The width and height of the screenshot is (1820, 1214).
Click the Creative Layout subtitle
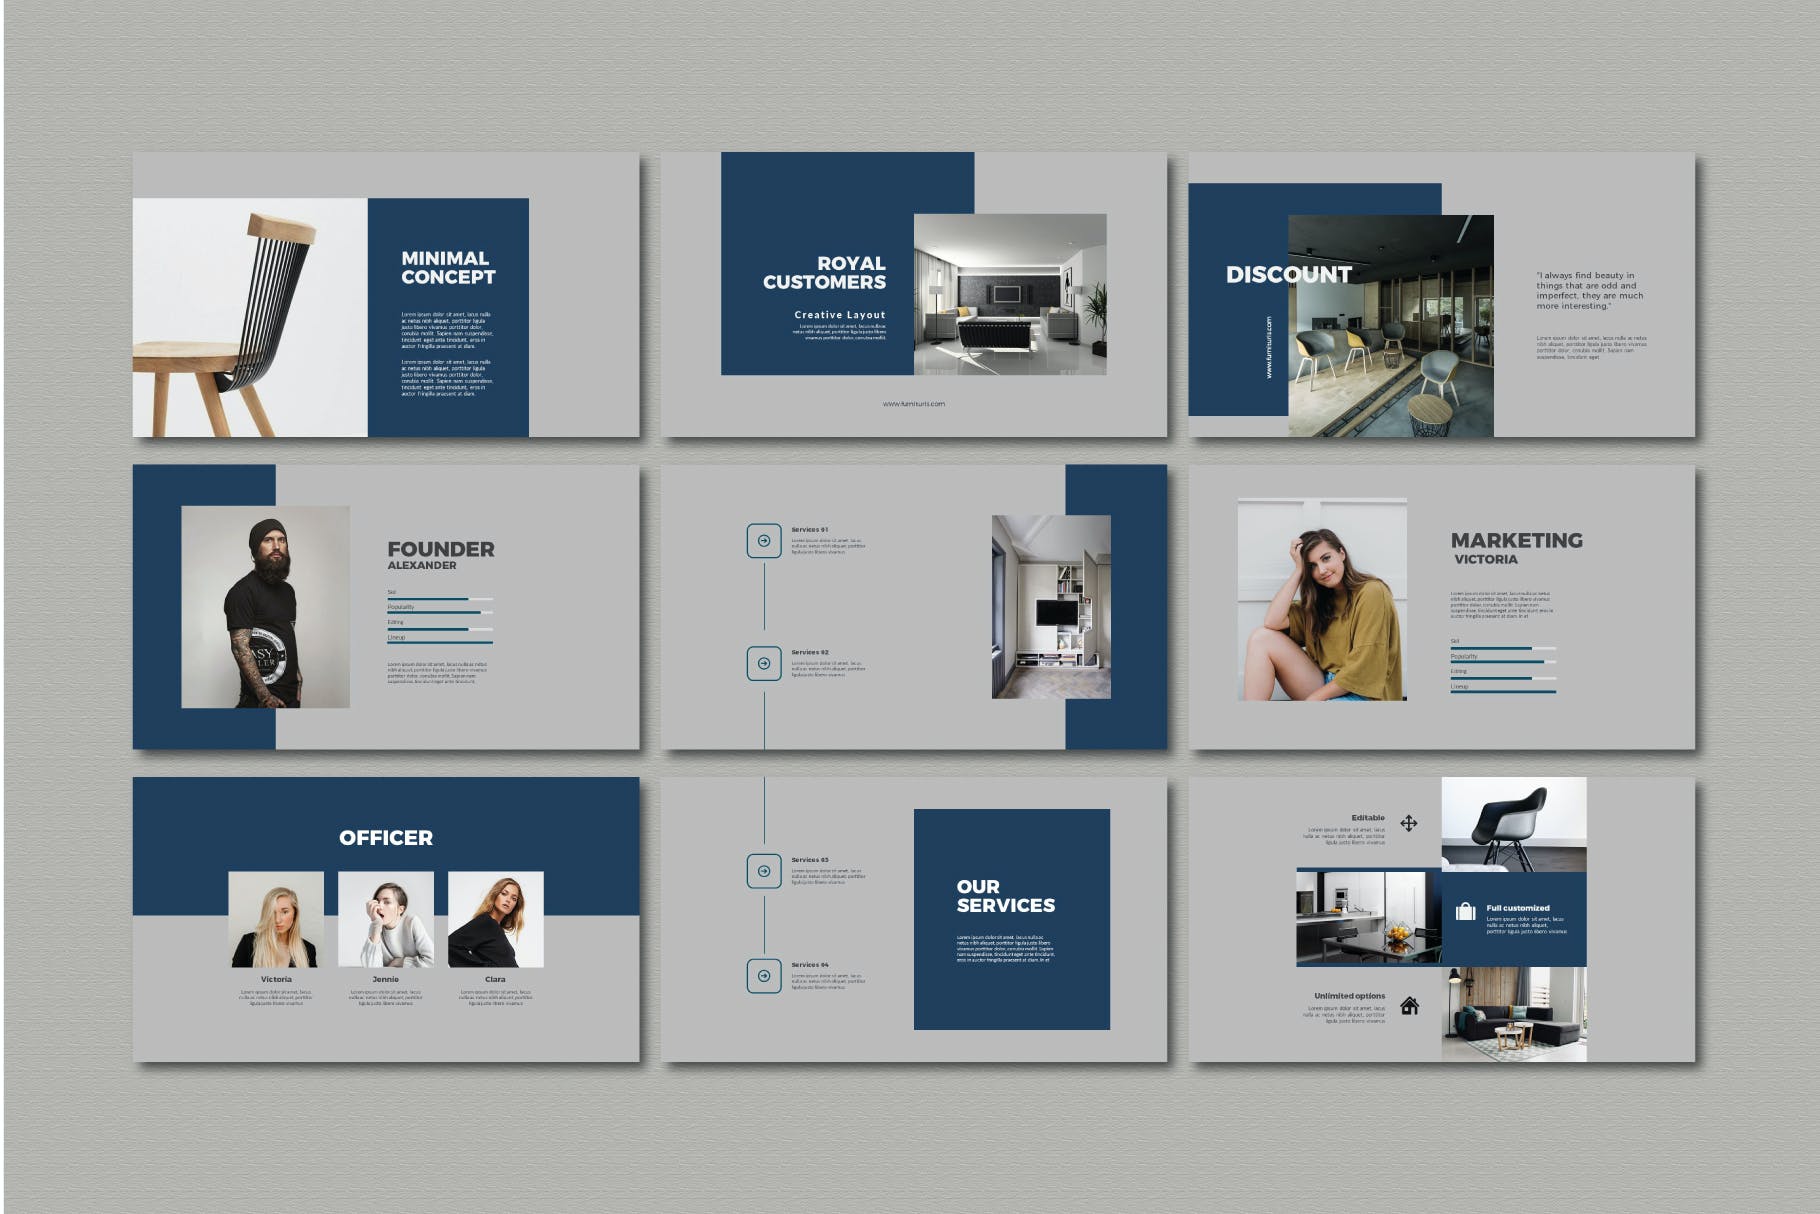coord(840,315)
